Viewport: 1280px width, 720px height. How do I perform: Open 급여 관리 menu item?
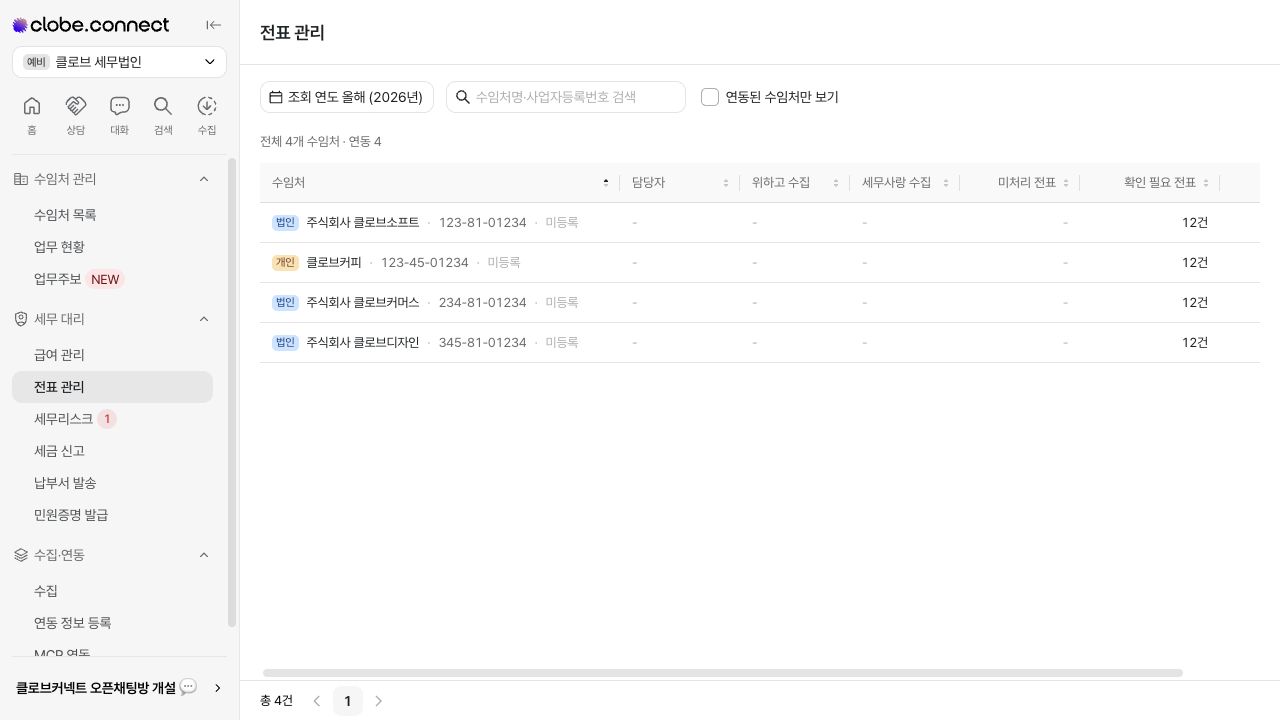112,355
